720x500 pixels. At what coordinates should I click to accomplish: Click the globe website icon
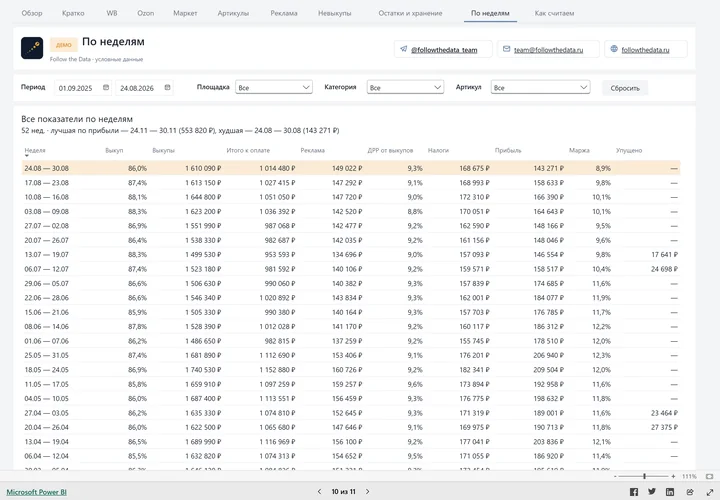click(x=614, y=49)
